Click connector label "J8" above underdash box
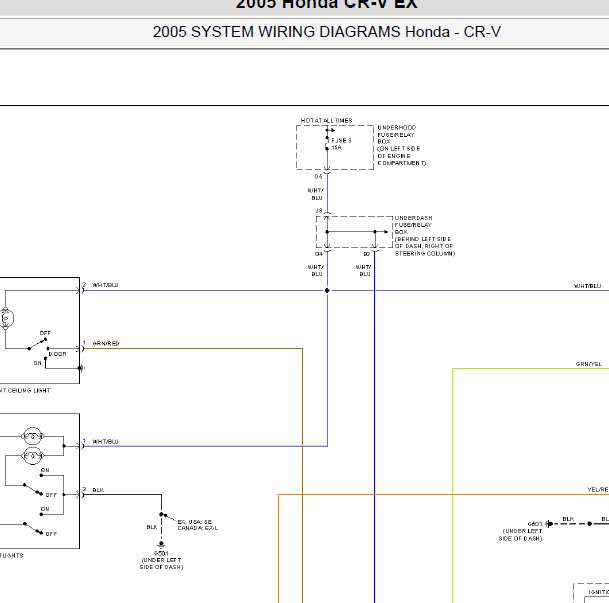The height and width of the screenshot is (603, 609). 319,210
